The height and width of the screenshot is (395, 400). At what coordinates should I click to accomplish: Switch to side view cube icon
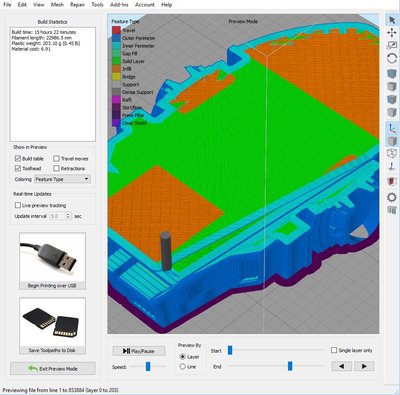pyautogui.click(x=392, y=112)
